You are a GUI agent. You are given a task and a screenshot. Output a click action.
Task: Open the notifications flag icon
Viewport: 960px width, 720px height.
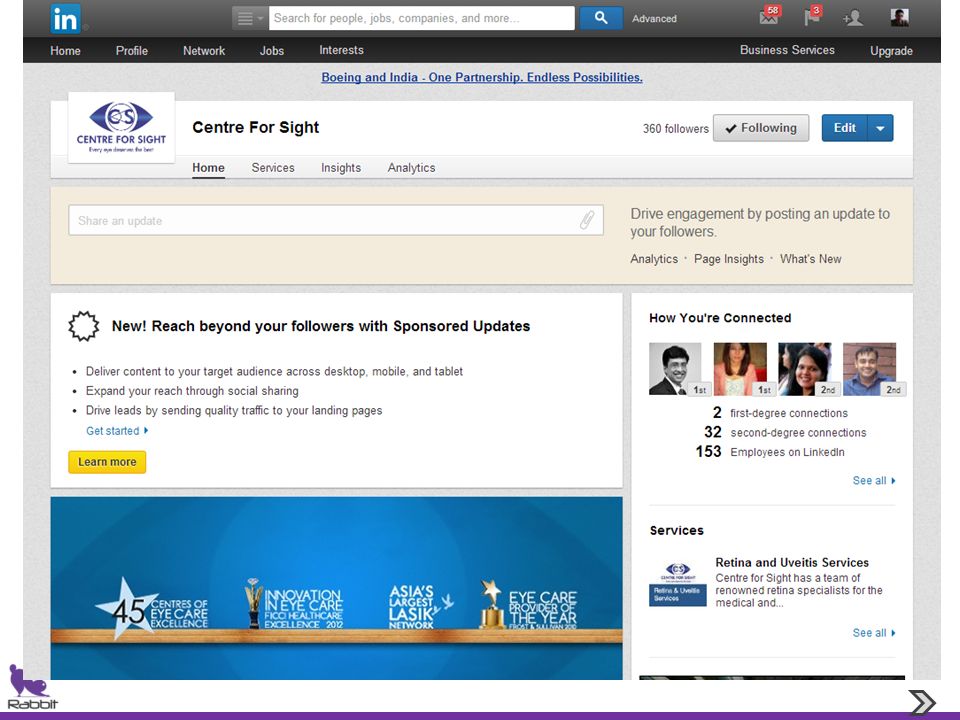[x=812, y=16]
